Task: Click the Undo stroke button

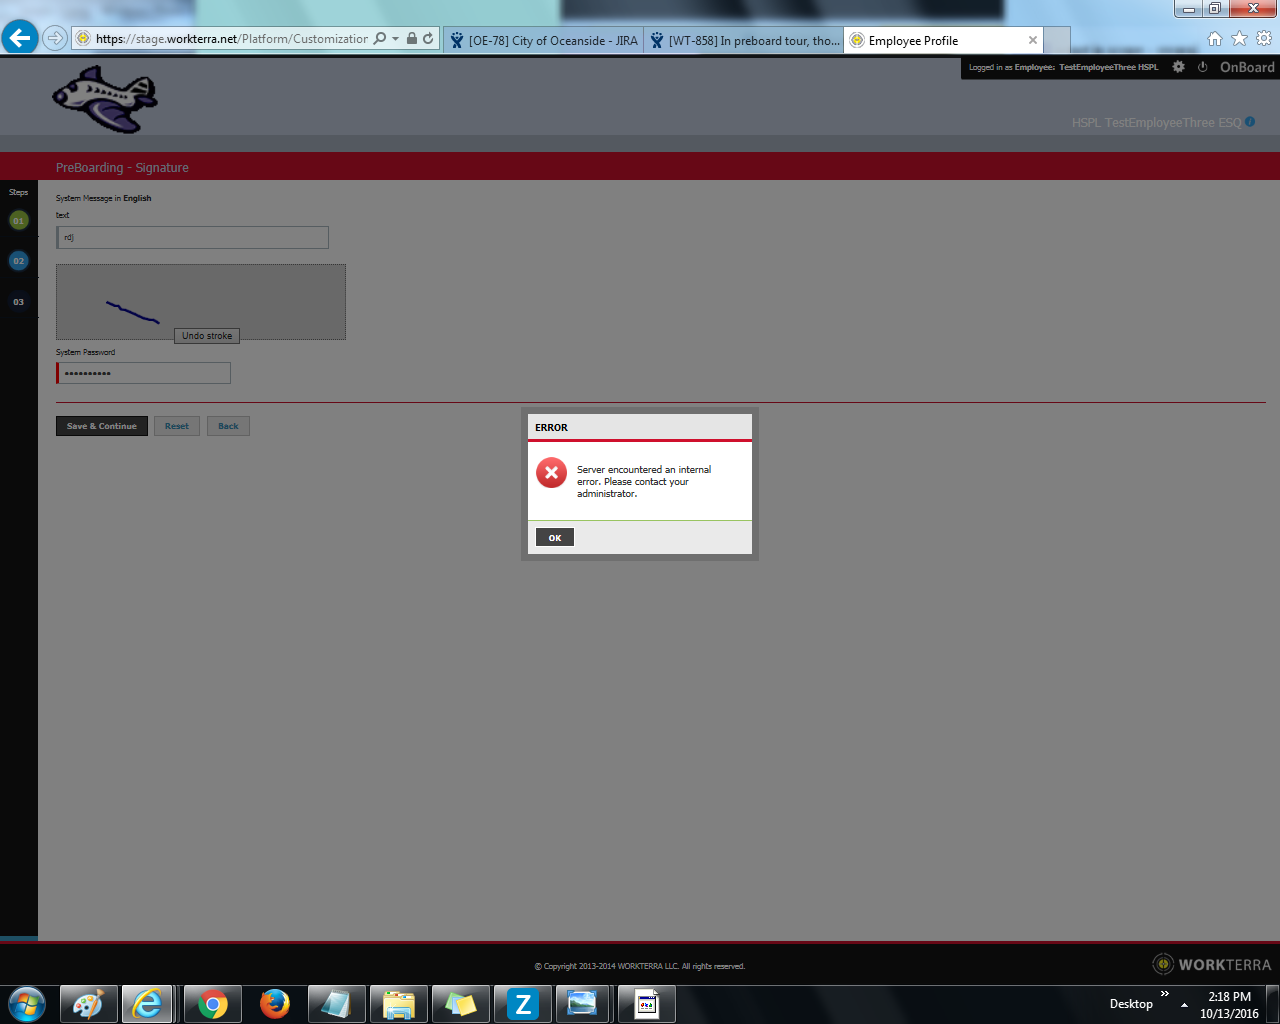Action: tap(207, 336)
